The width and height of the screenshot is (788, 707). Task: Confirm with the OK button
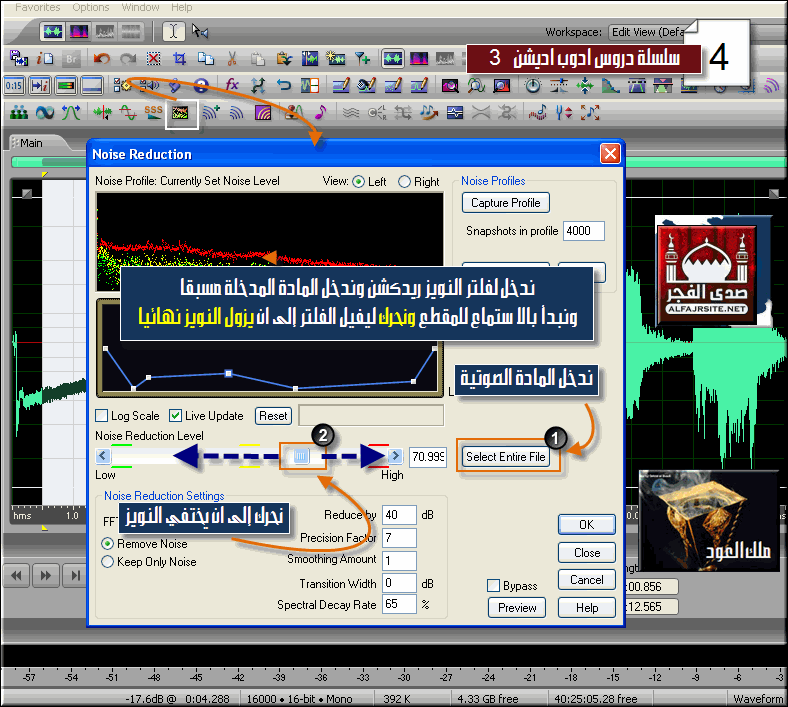(x=586, y=525)
